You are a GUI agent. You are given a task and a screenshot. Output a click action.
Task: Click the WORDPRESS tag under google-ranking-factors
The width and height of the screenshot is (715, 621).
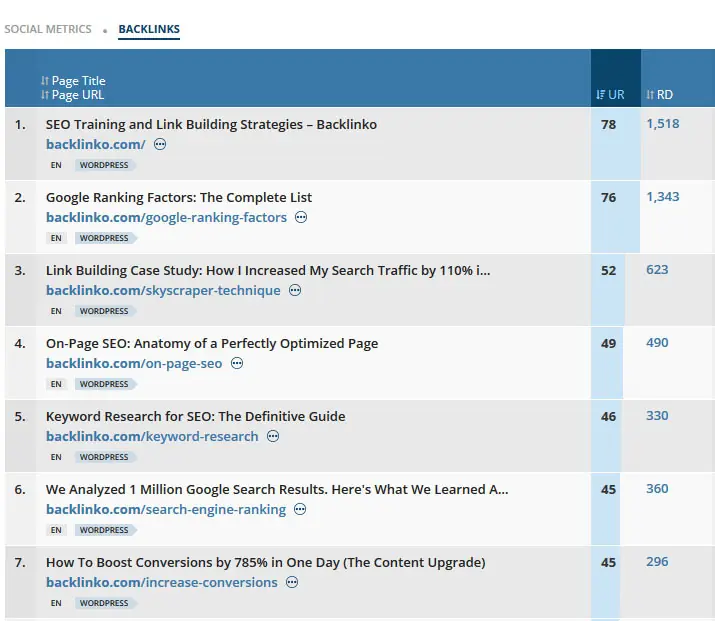(105, 238)
